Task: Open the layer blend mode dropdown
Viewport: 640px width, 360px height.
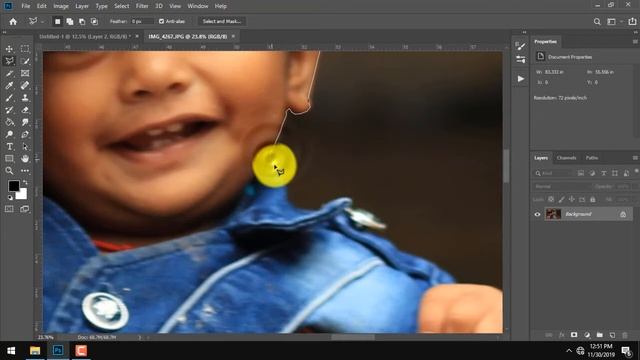Action: coord(561,187)
